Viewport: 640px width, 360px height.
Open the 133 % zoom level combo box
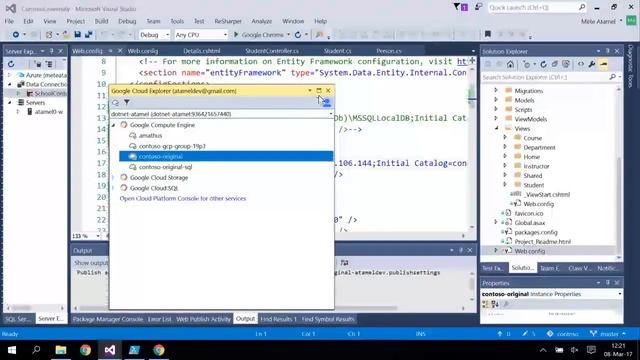86,236
